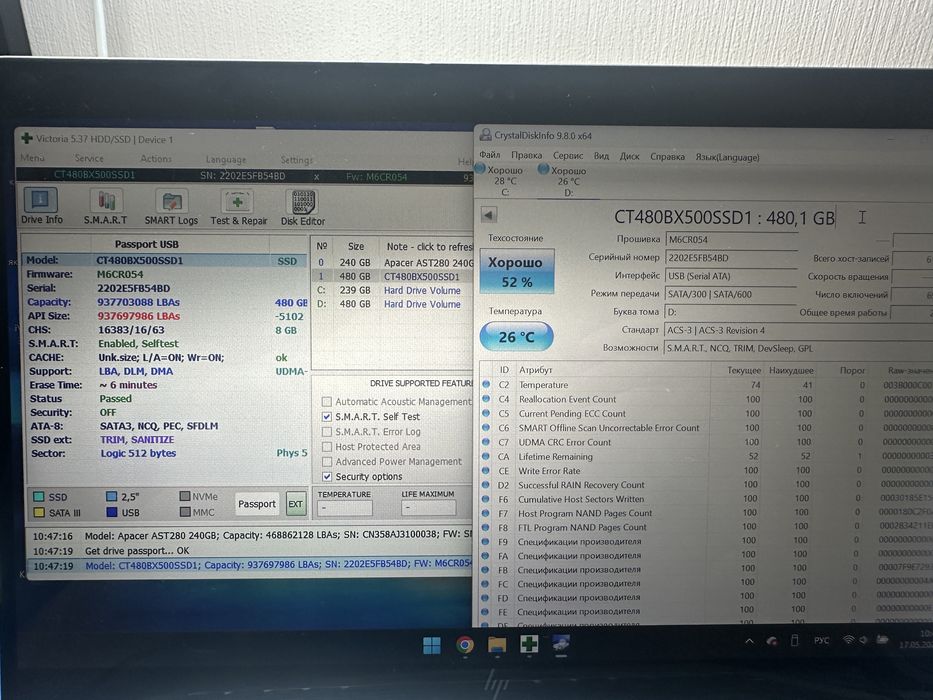Switch to Victoria taskbar icon
This screenshot has width=933, height=700.
click(x=529, y=644)
